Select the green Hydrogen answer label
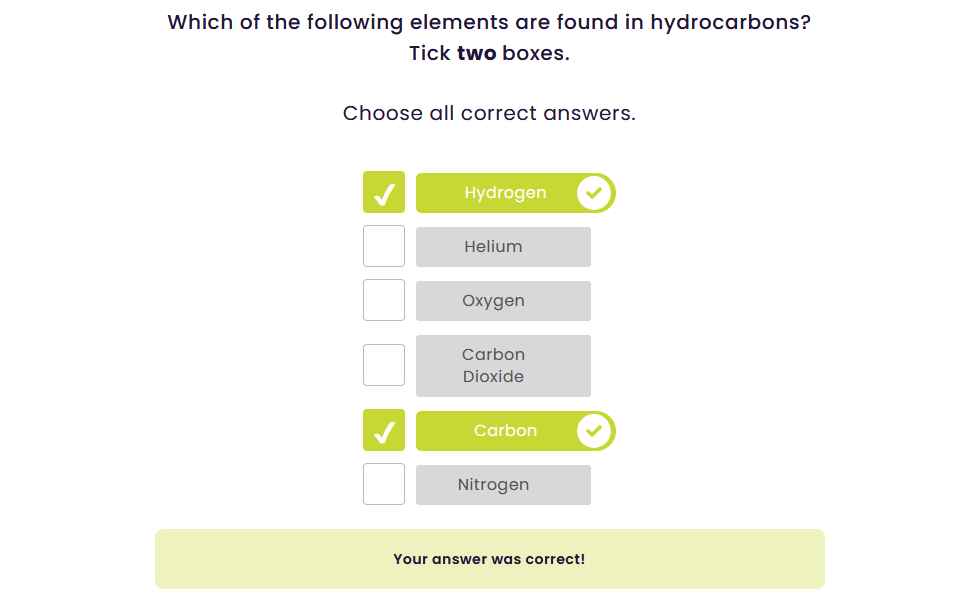 click(x=505, y=193)
